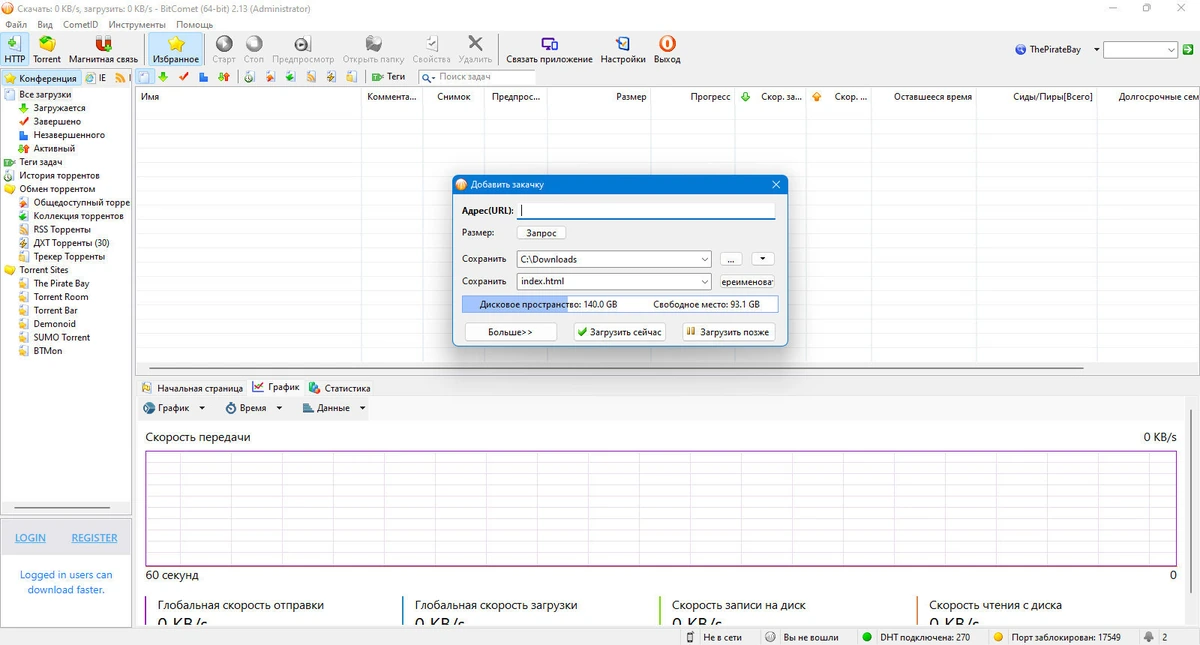Viewport: 1200px width, 645px height.
Task: Click the disk space usage bar
Action: [620, 304]
